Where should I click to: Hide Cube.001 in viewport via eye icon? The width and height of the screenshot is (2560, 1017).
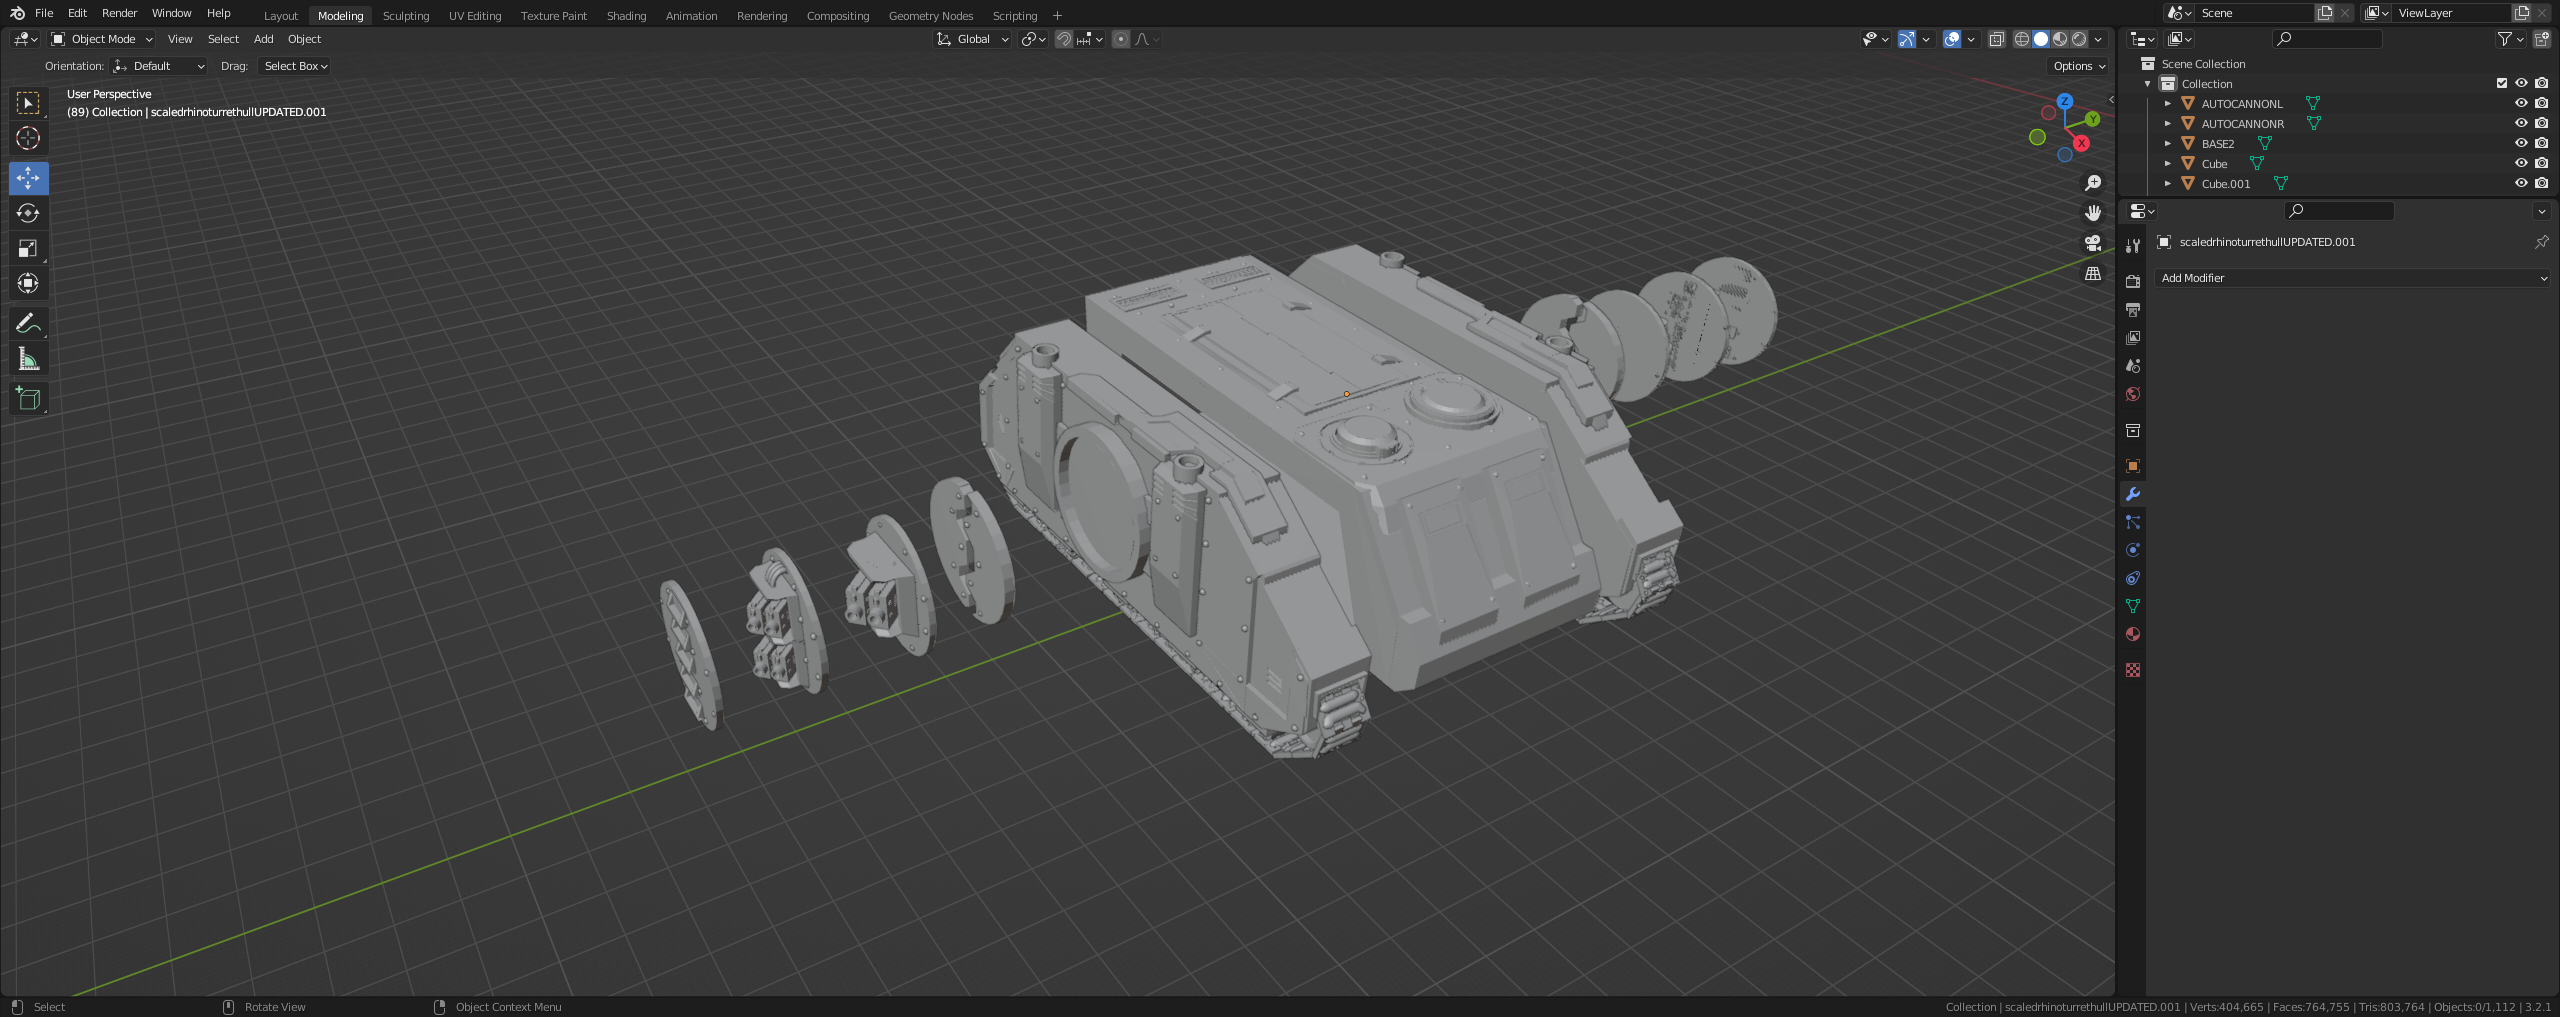2521,183
